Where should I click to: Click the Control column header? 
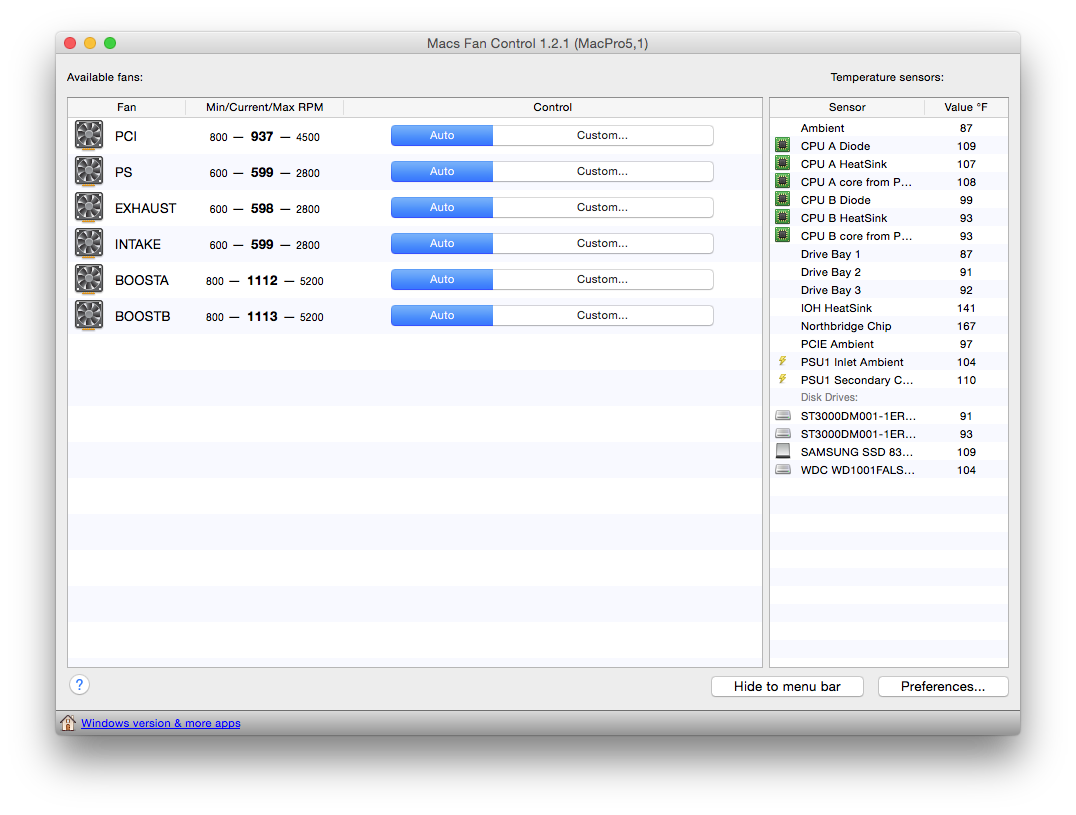click(552, 107)
